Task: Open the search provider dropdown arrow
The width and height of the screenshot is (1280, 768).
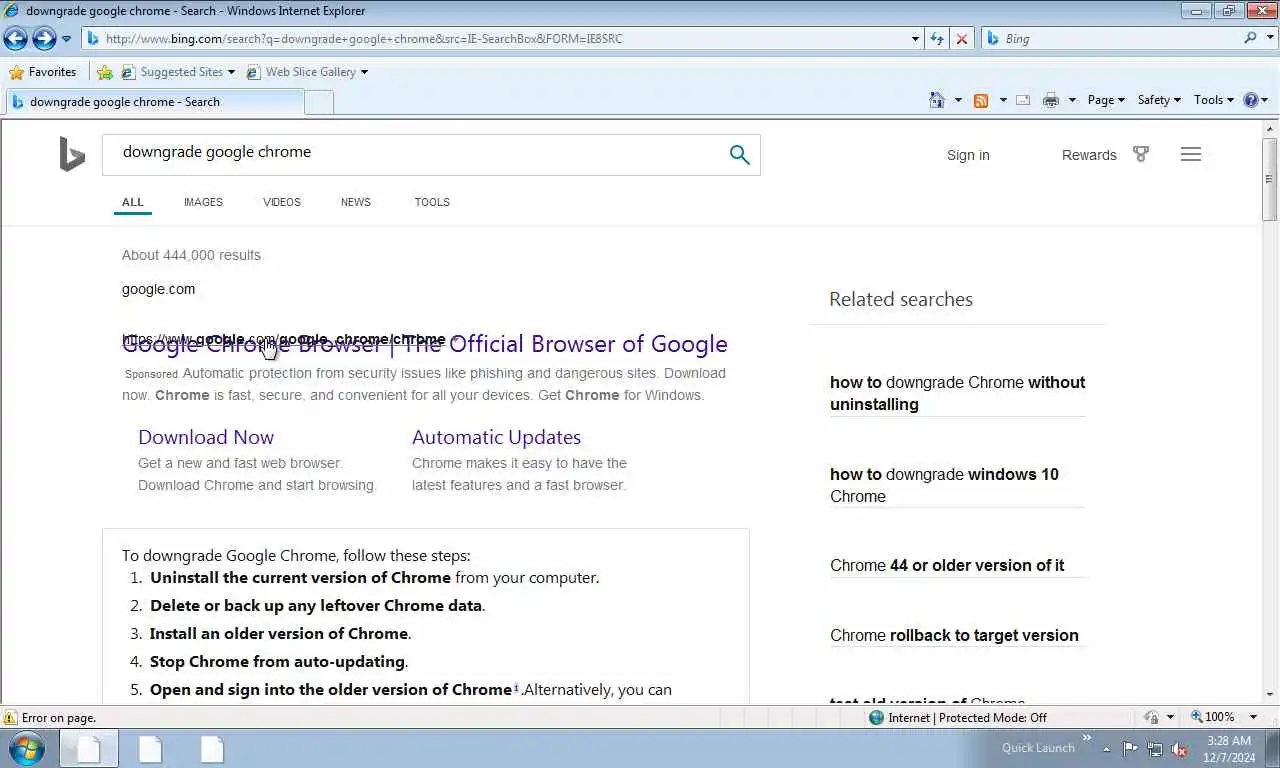Action: 1269,39
